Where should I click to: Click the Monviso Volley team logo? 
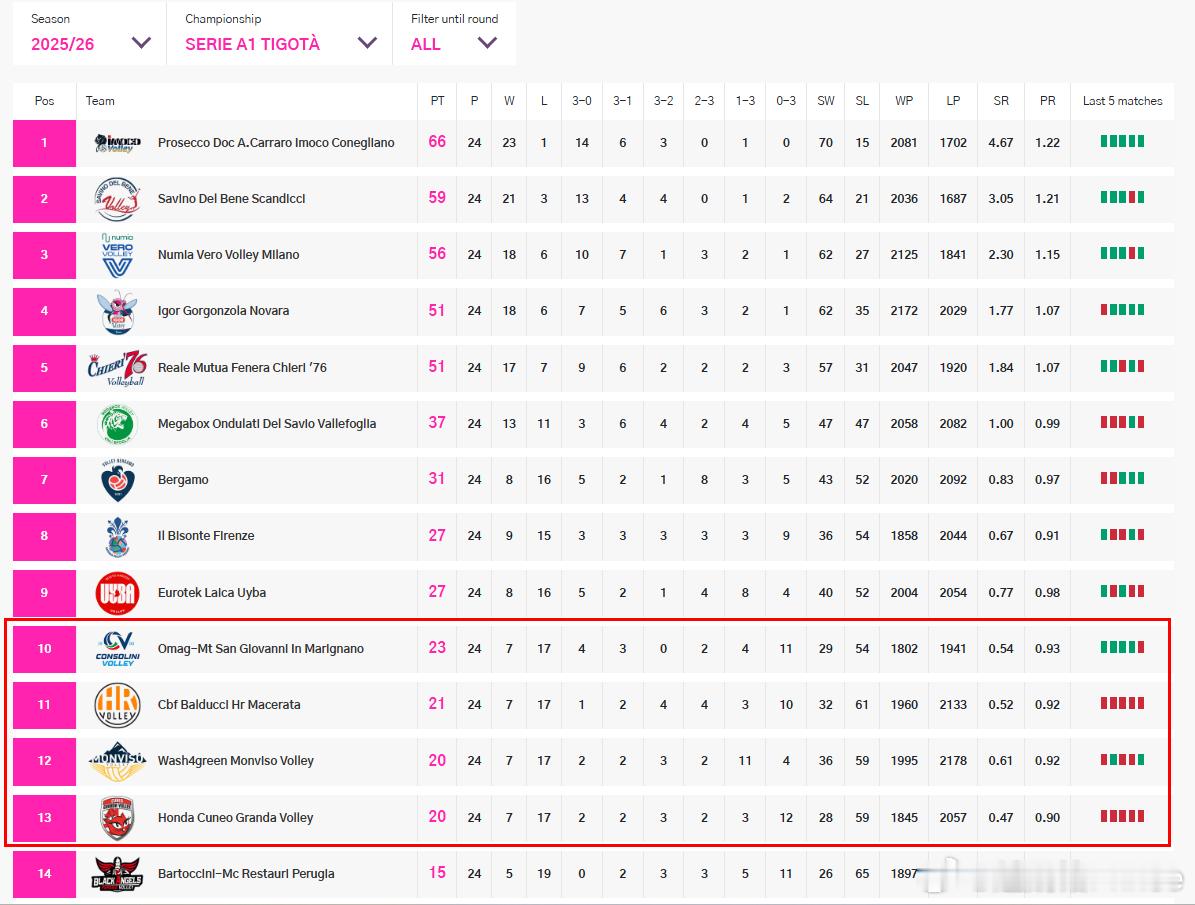(x=117, y=761)
